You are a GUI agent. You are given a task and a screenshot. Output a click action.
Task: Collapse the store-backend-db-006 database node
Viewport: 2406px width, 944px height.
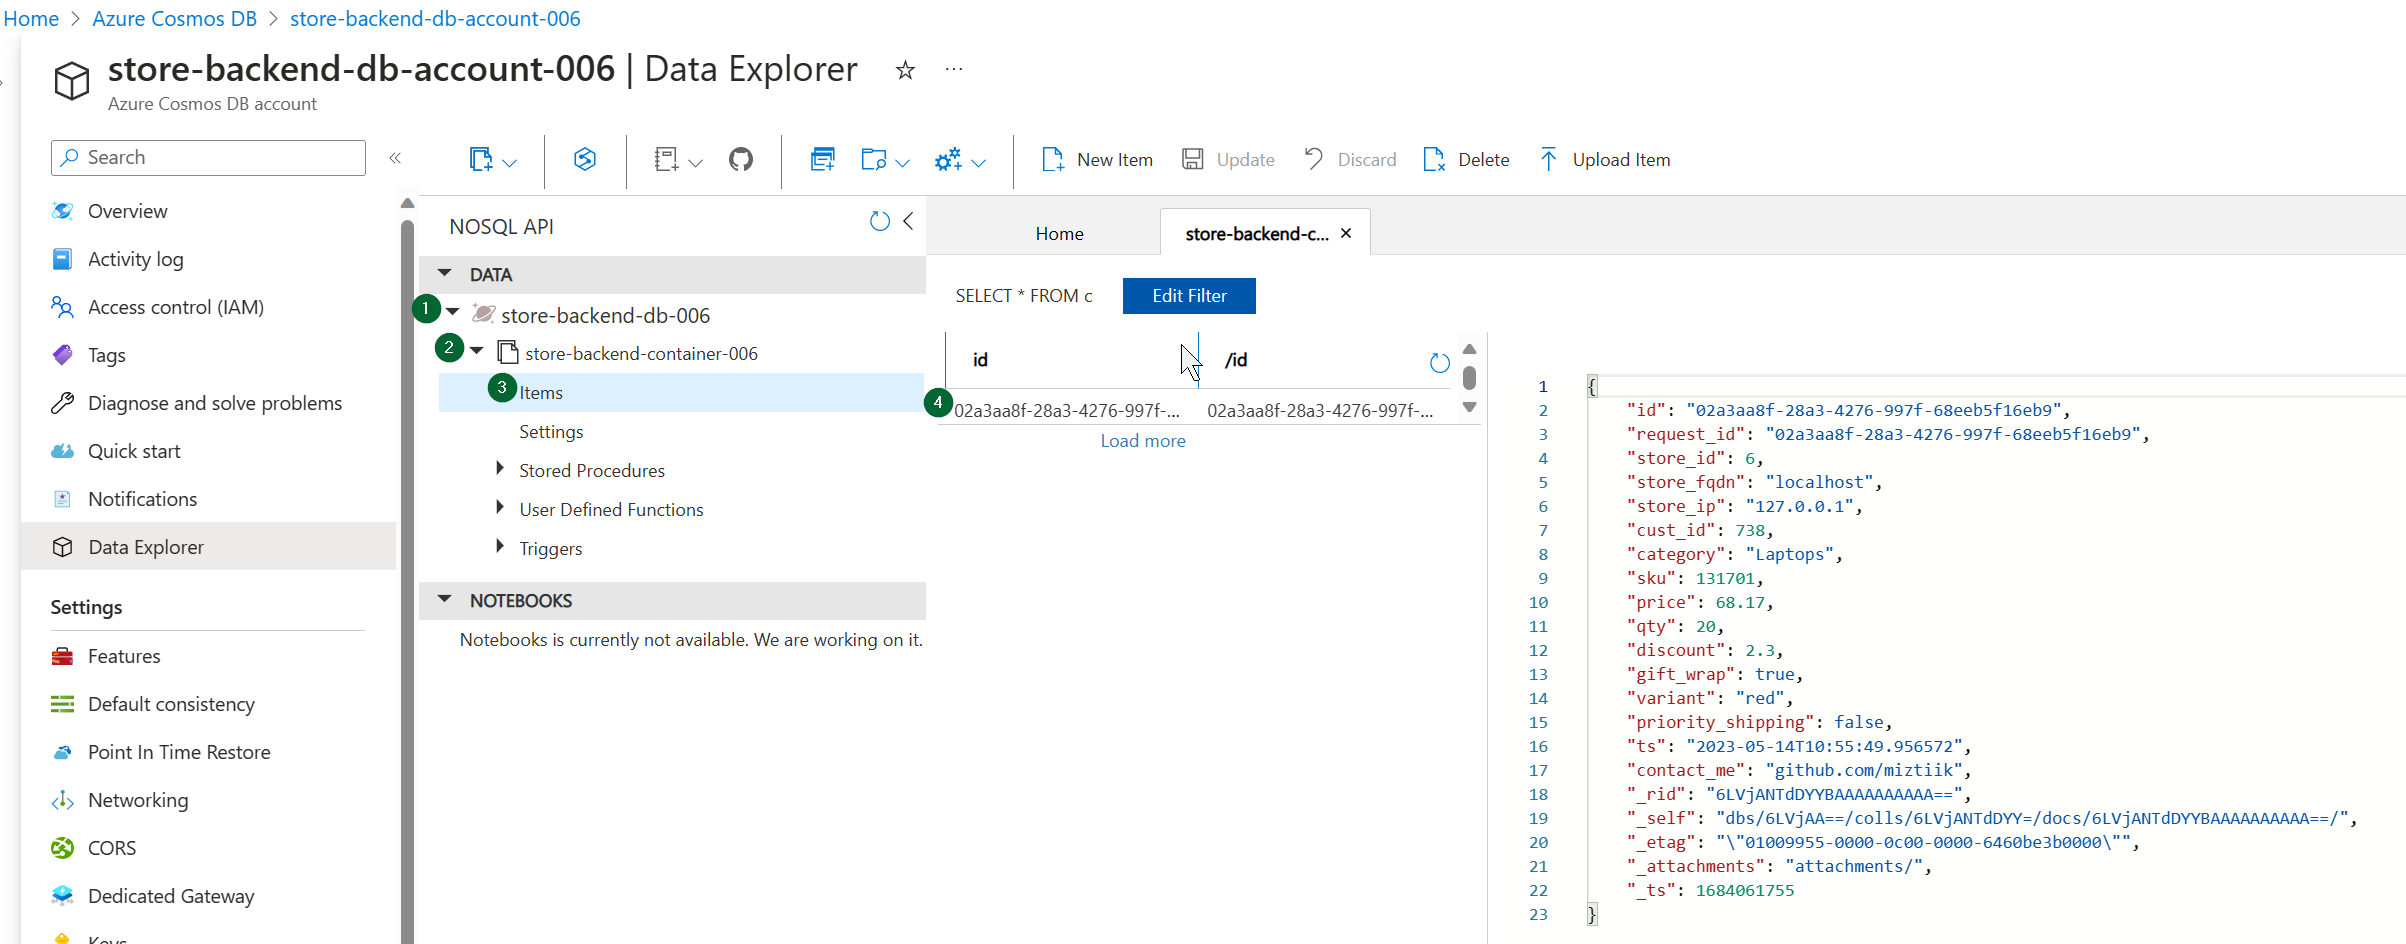pos(453,312)
